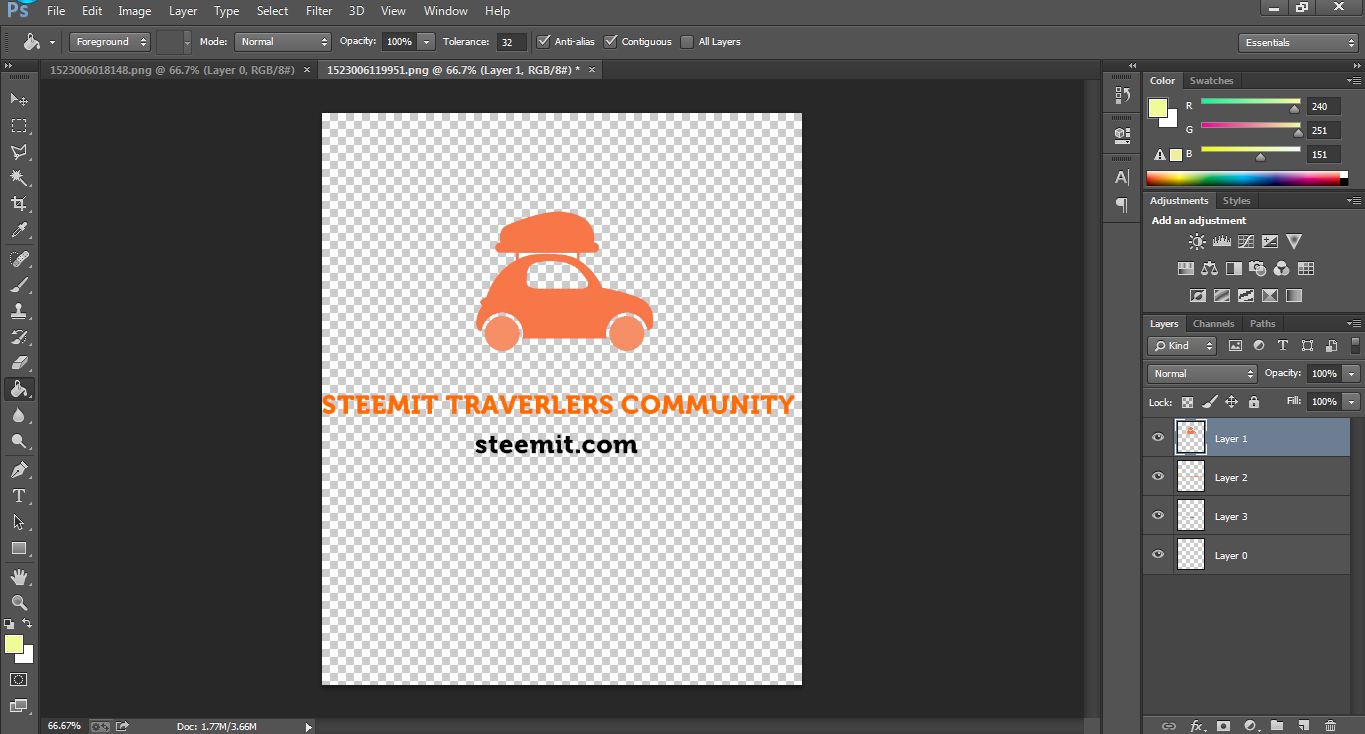The height and width of the screenshot is (734, 1365).
Task: Select the Blur tool
Action: click(19, 415)
